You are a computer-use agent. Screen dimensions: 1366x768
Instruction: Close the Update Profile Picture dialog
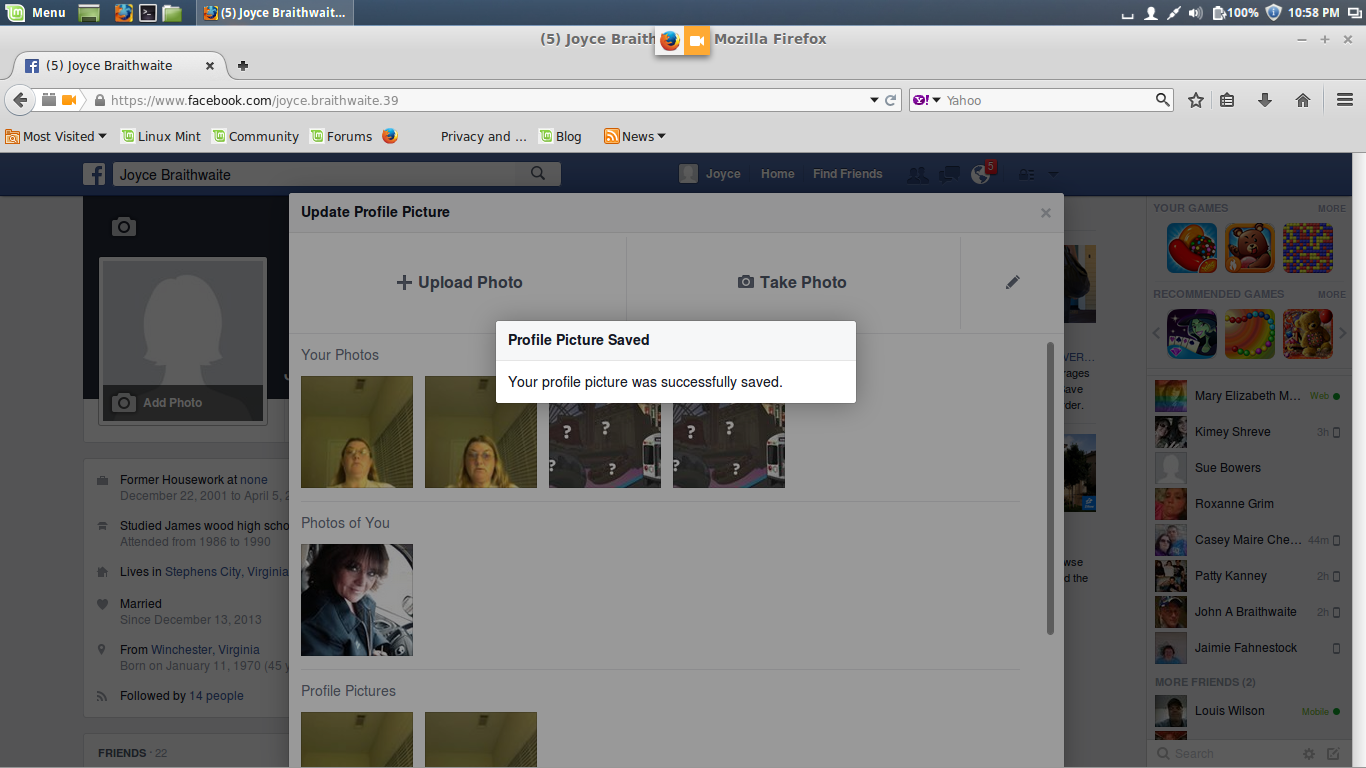point(1046,213)
